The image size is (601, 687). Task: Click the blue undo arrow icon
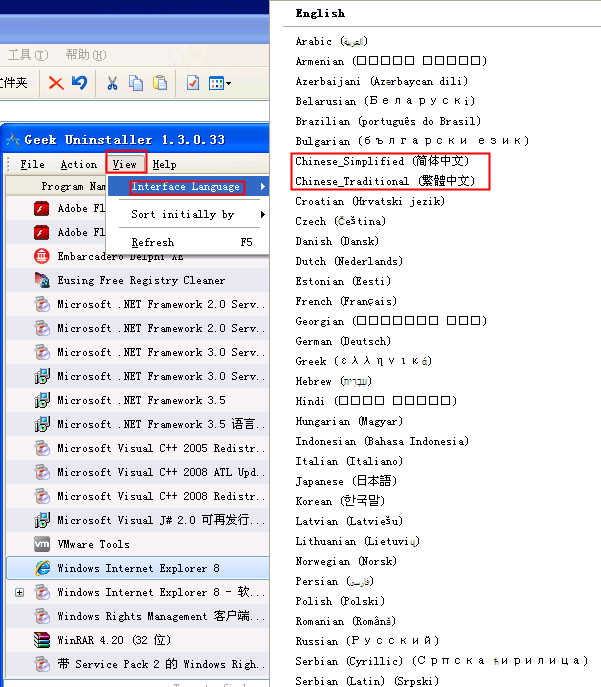80,82
